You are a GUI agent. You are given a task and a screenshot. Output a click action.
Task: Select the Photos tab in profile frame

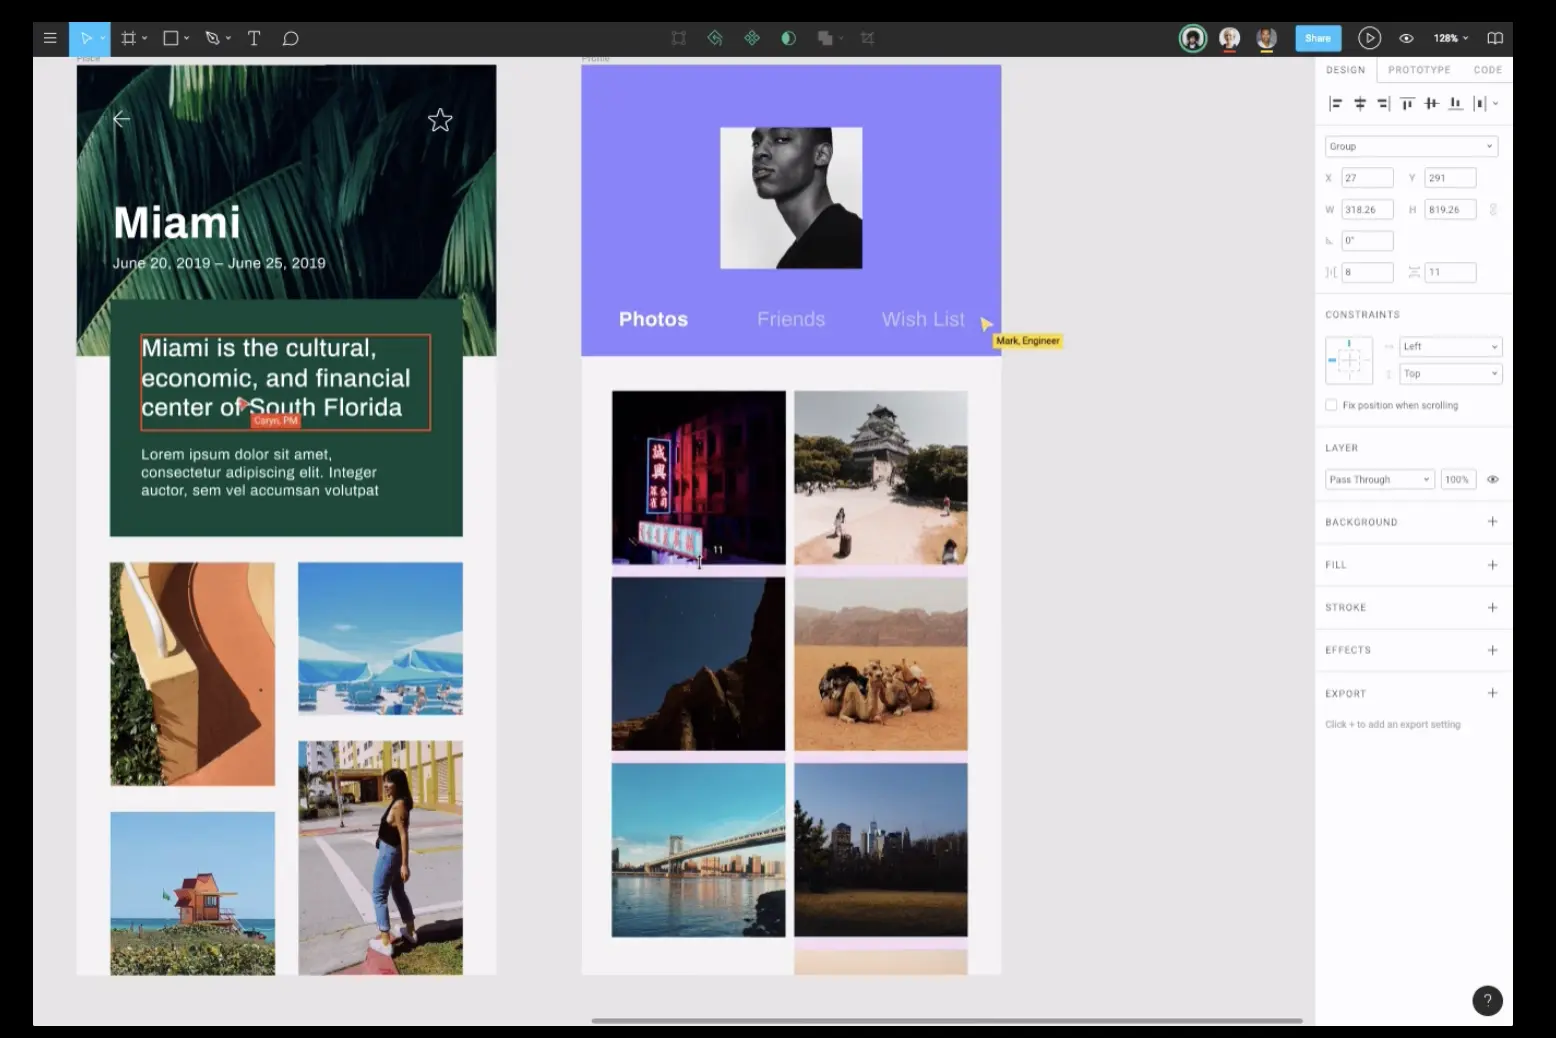(654, 320)
